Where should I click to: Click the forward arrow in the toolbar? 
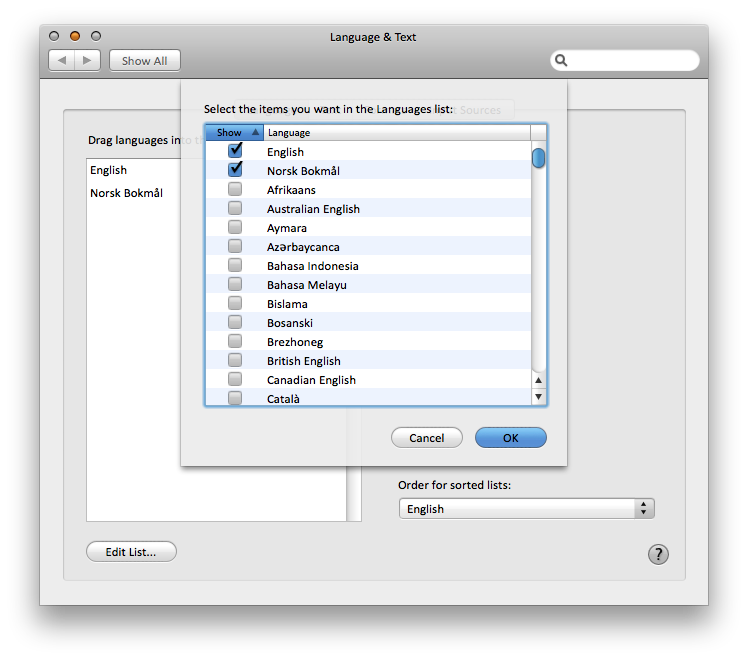pos(87,61)
